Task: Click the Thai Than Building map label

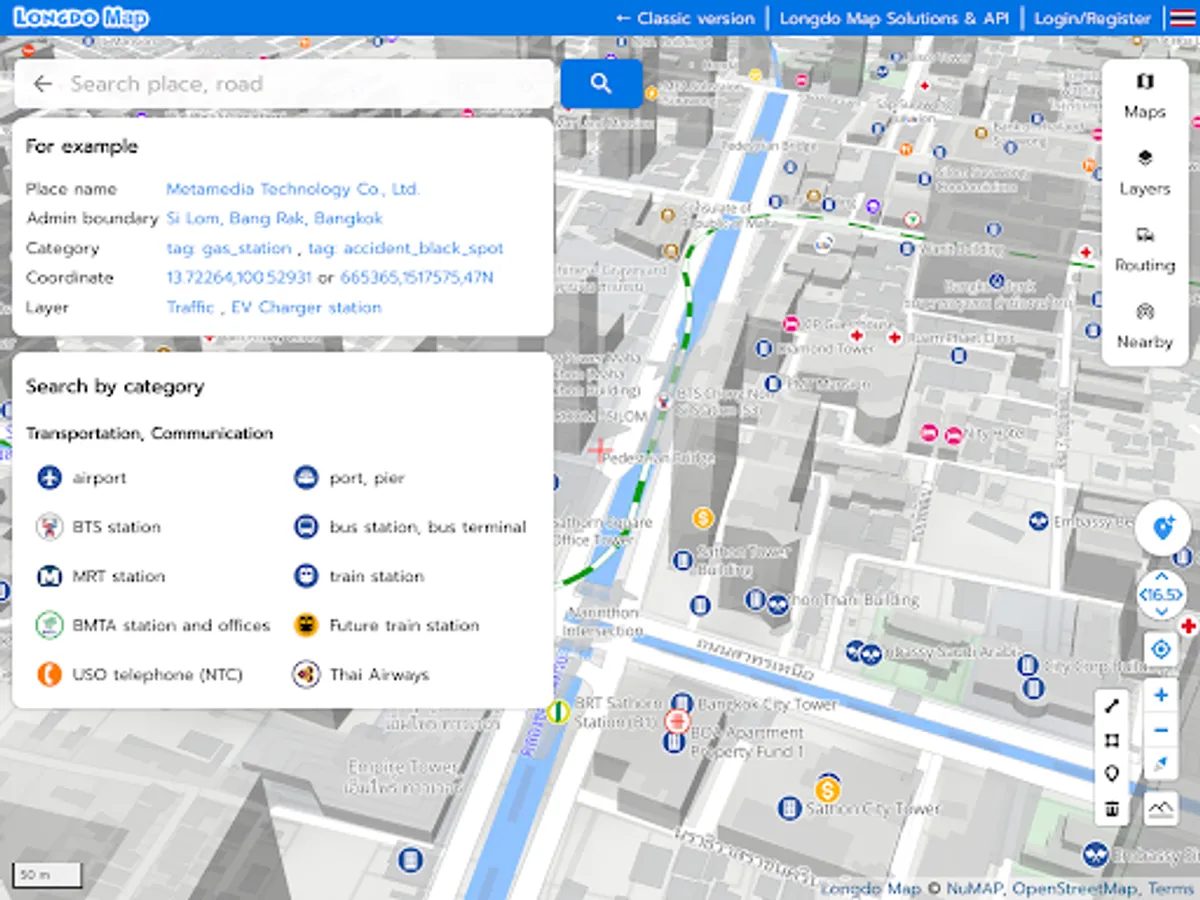Action: [x=853, y=600]
